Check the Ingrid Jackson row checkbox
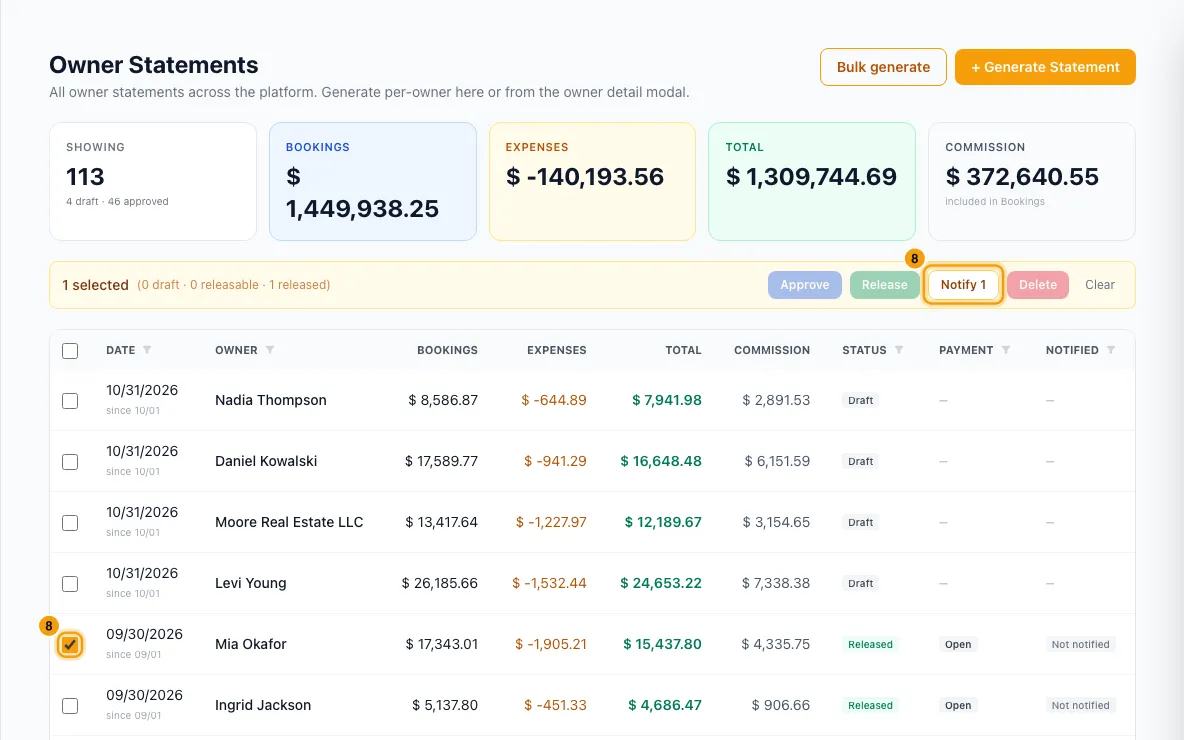This screenshot has height=740, width=1184. (70, 705)
